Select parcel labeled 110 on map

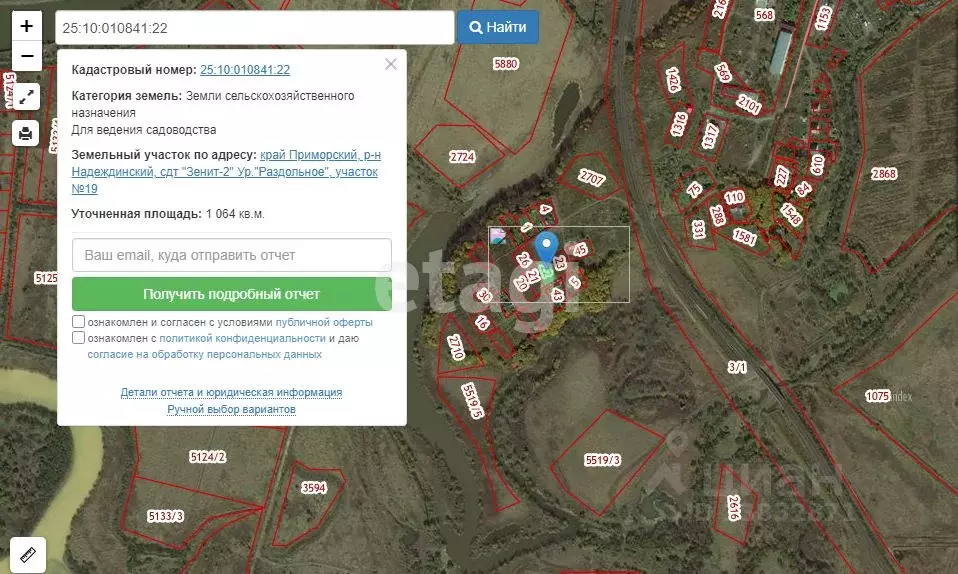pyautogui.click(x=734, y=197)
